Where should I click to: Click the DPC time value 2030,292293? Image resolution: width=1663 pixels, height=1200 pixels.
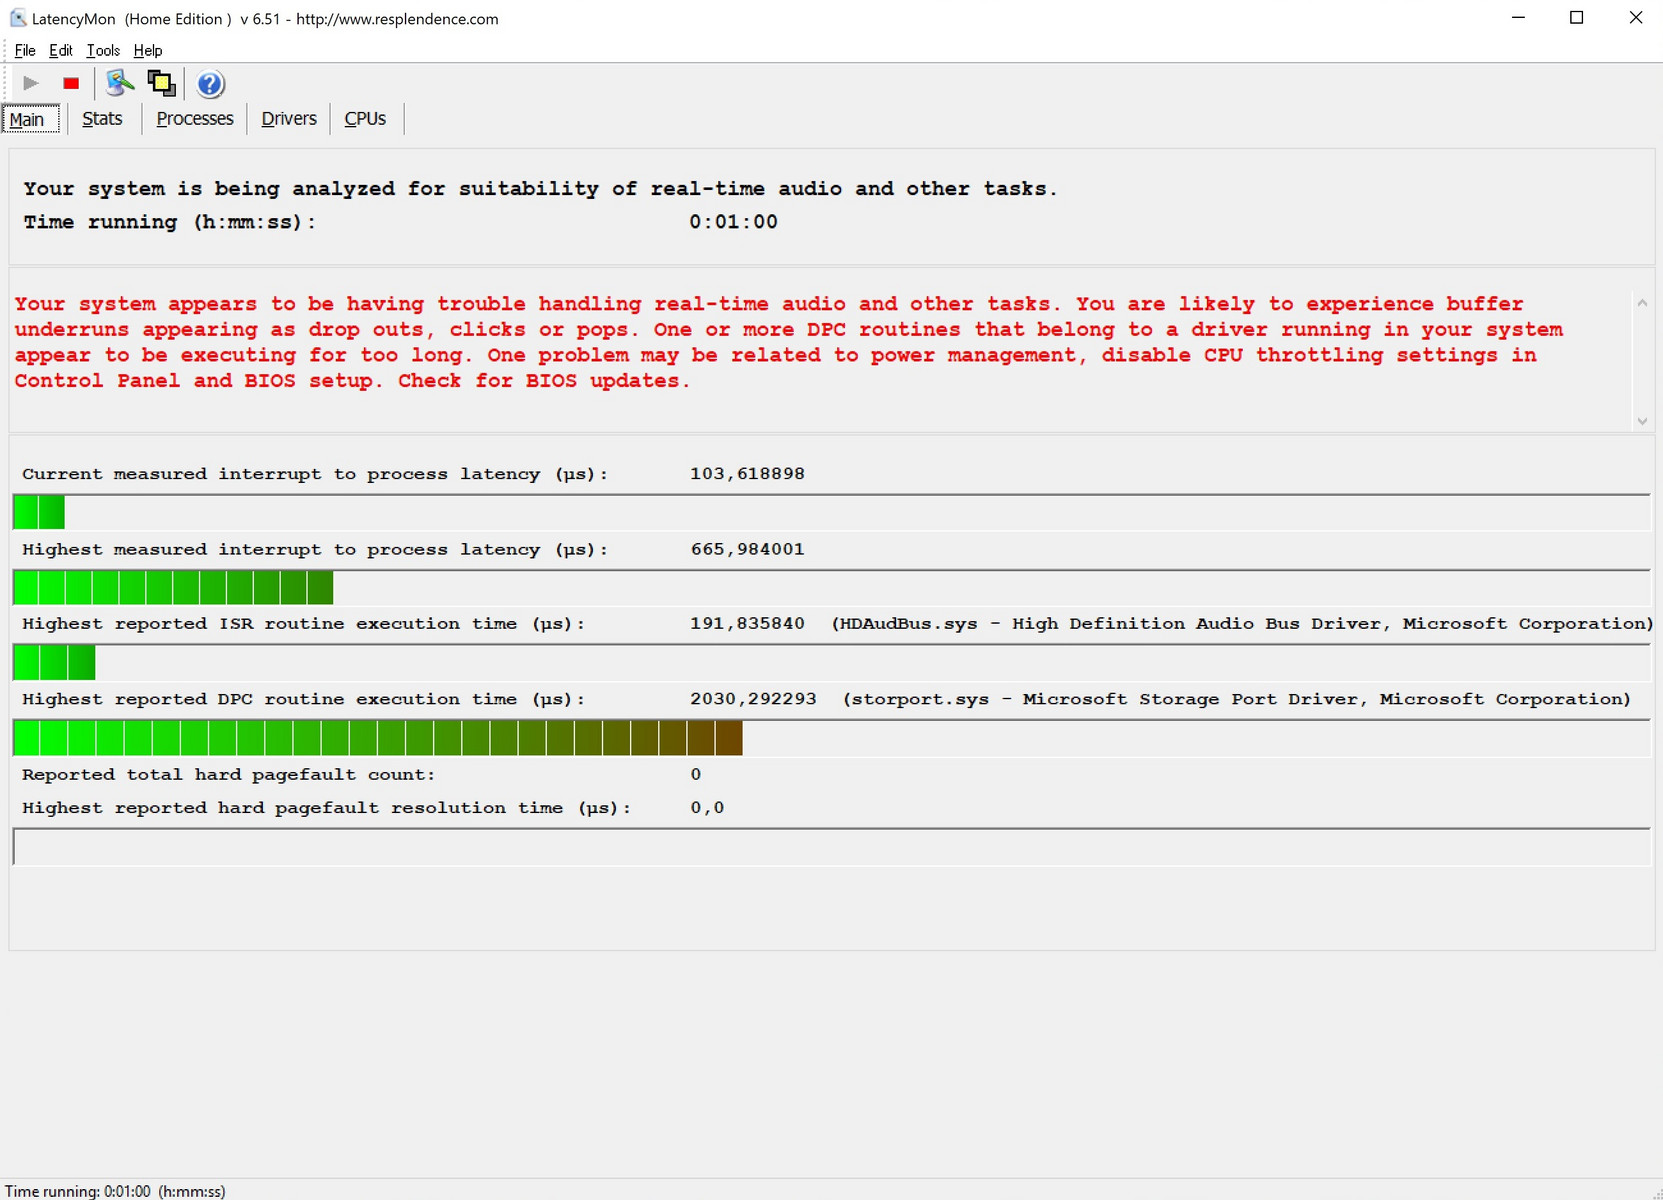tap(753, 699)
